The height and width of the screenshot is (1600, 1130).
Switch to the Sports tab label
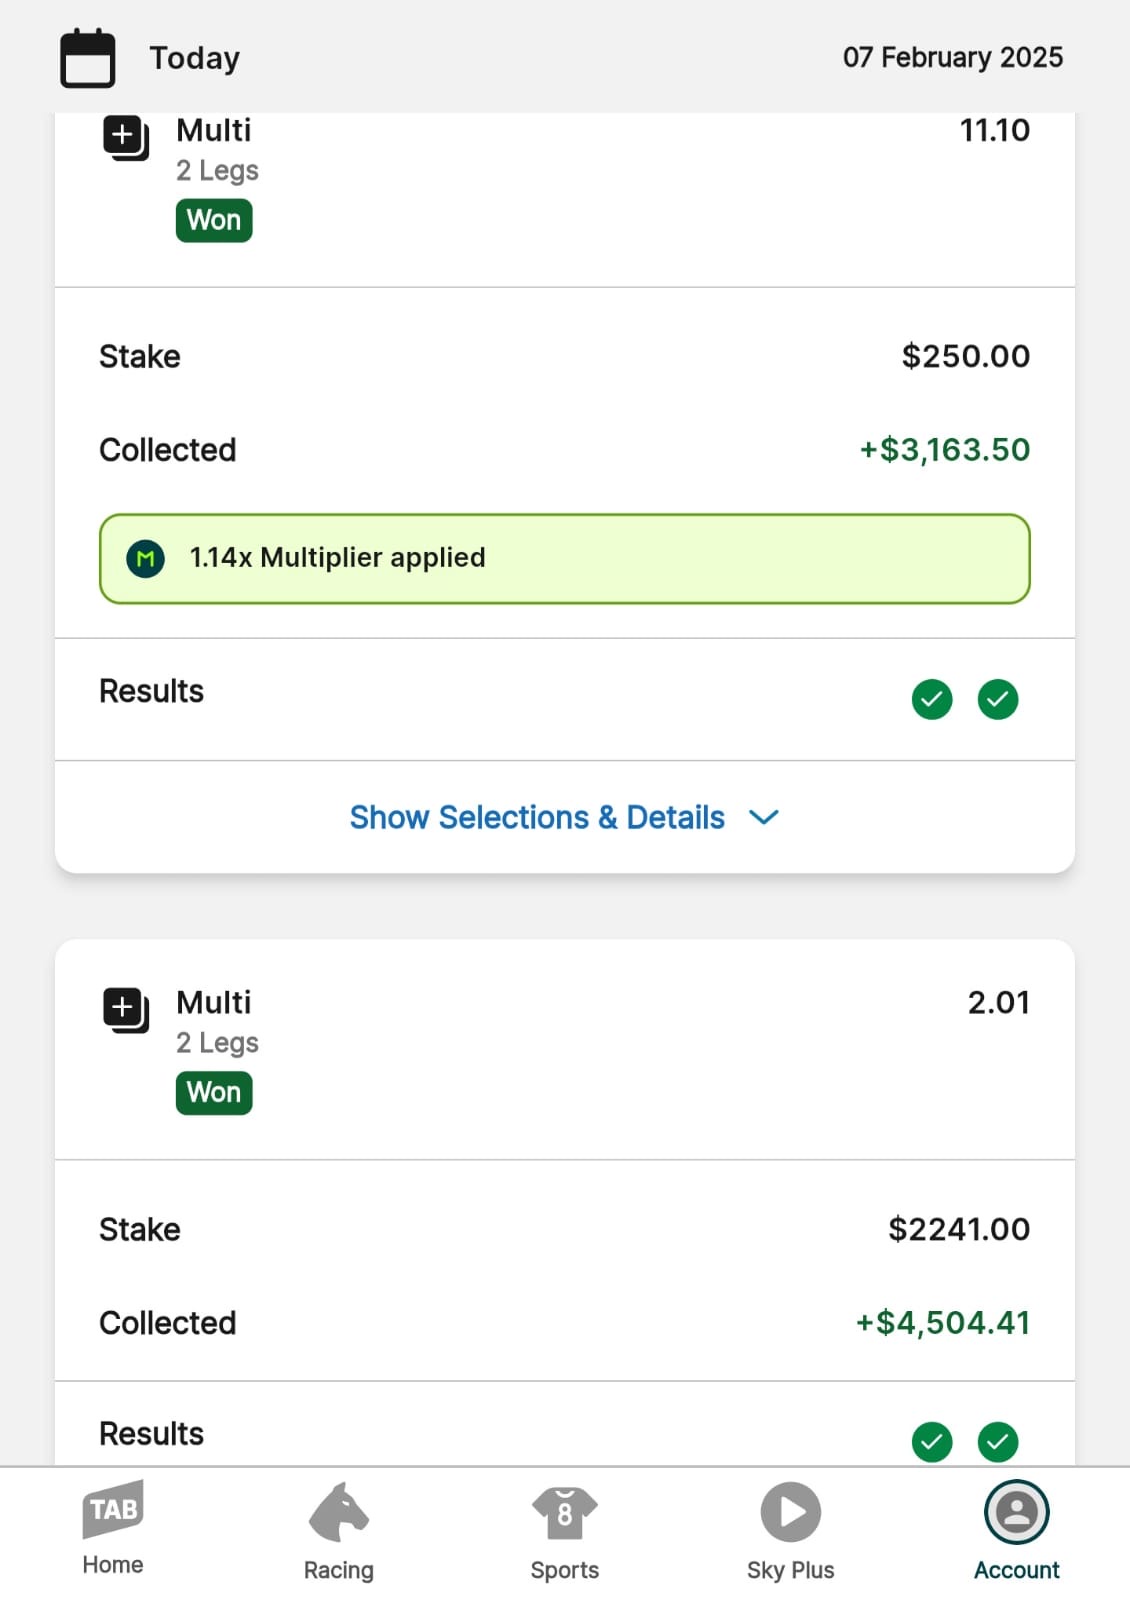click(565, 1570)
